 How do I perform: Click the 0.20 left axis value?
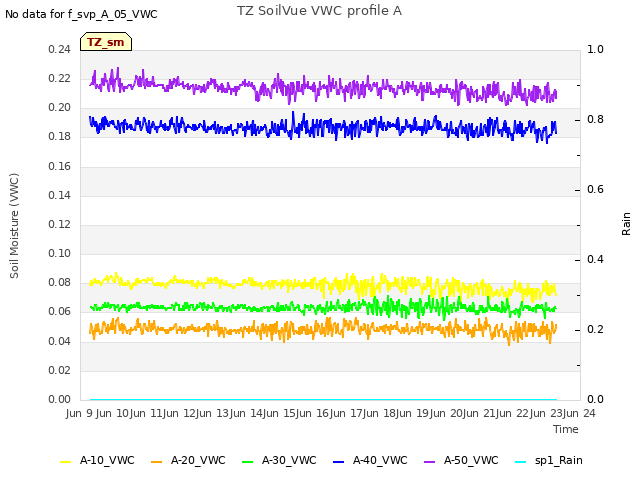[59, 108]
